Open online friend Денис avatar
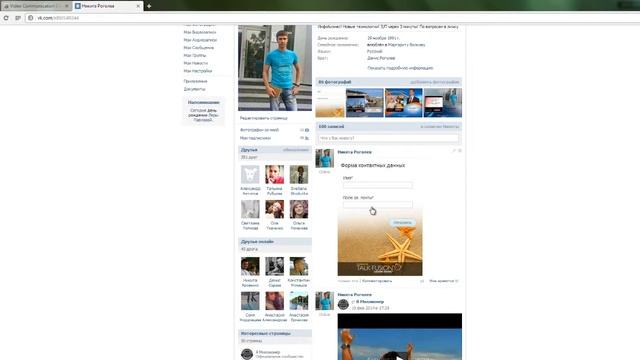This screenshot has width=640, height=360. pos(274,267)
